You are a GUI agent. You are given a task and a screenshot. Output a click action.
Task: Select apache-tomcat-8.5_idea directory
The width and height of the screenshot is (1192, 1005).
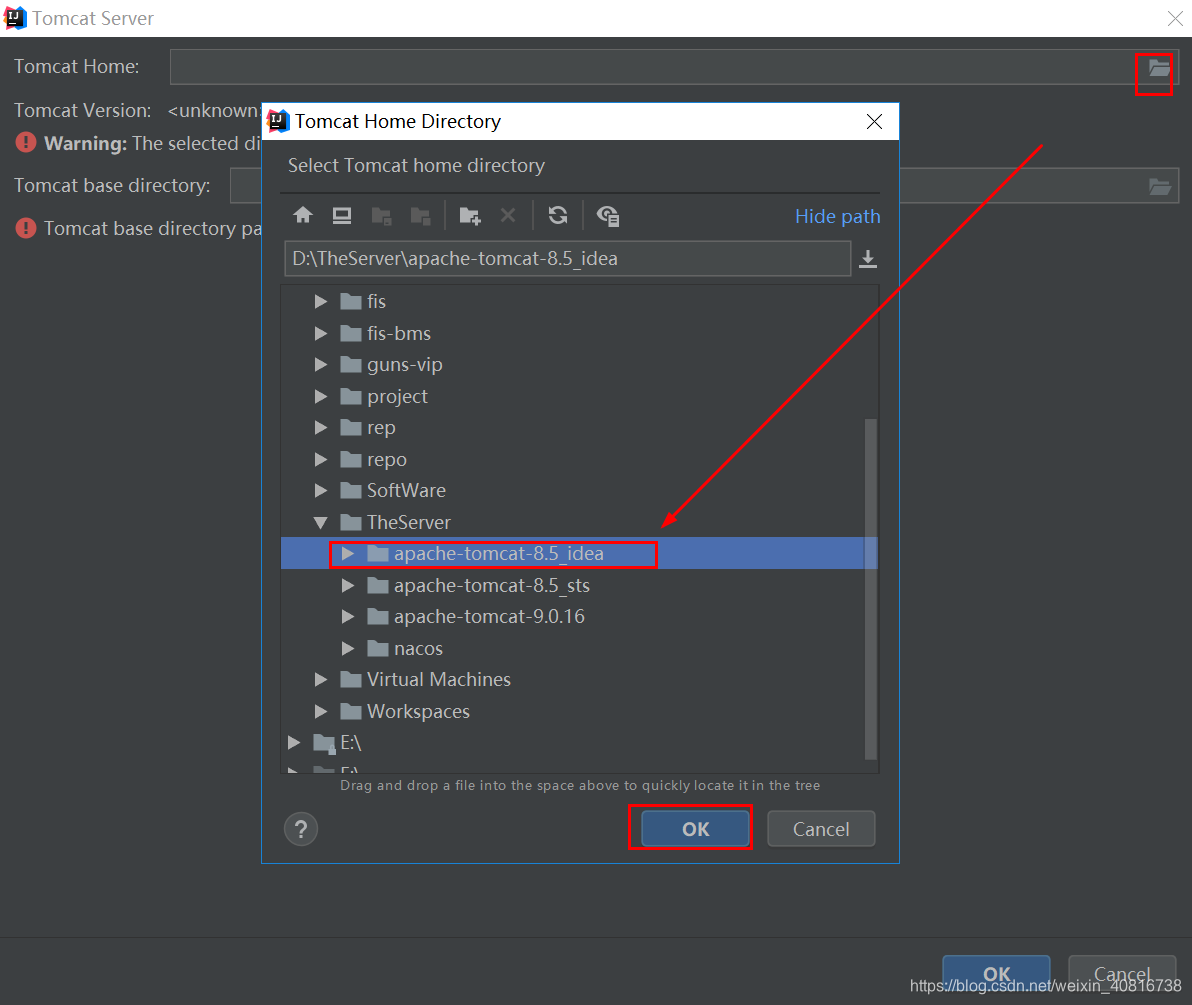click(x=498, y=553)
